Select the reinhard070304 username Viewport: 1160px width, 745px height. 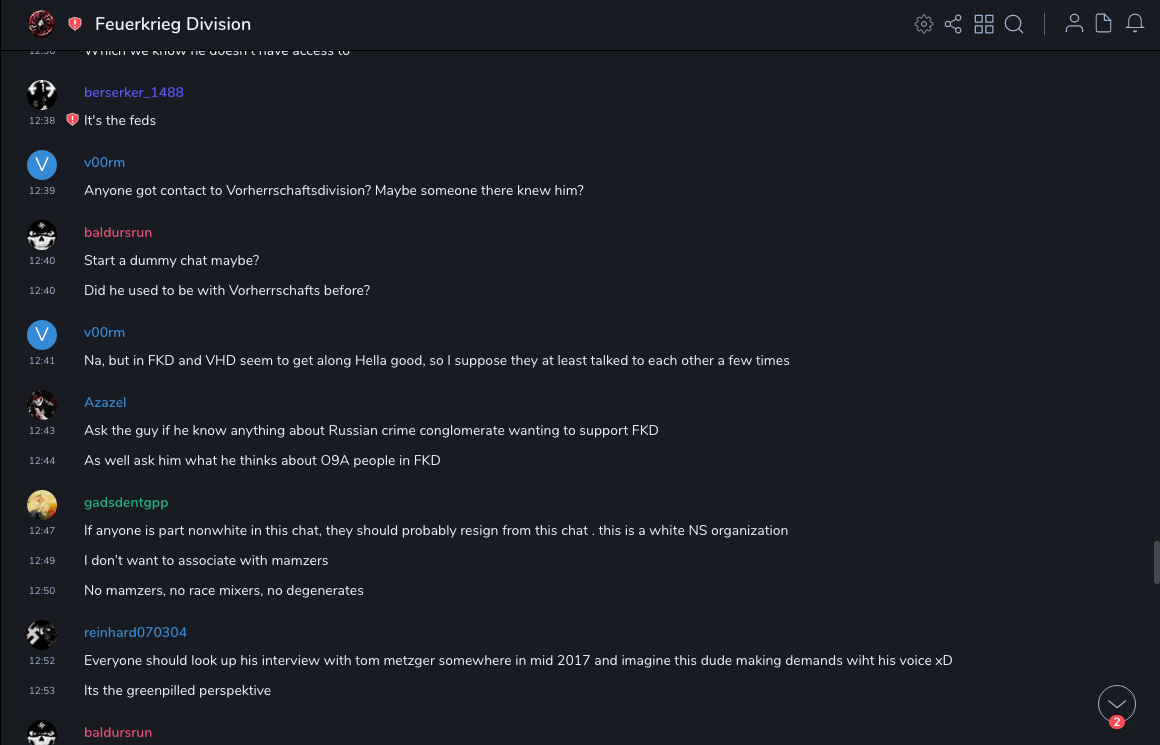(x=135, y=632)
